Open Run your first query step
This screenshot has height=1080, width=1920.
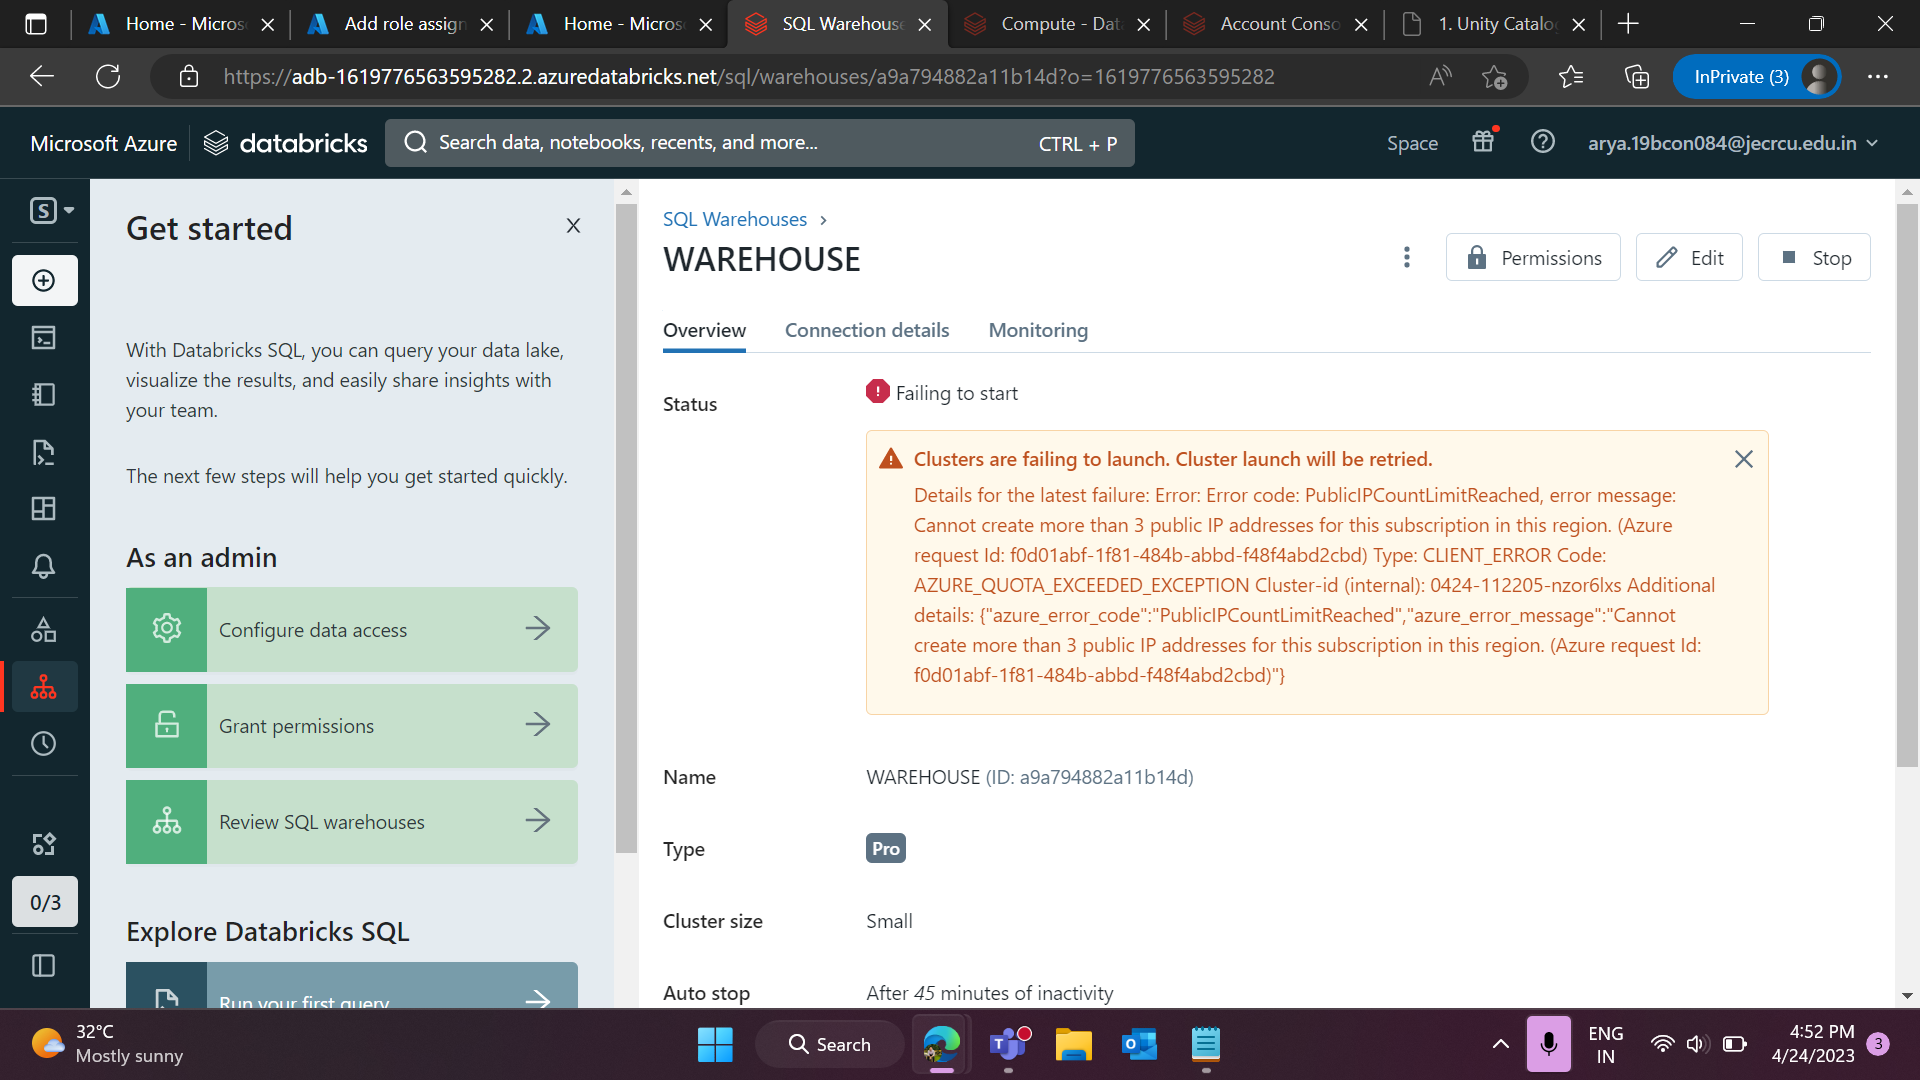tap(352, 986)
